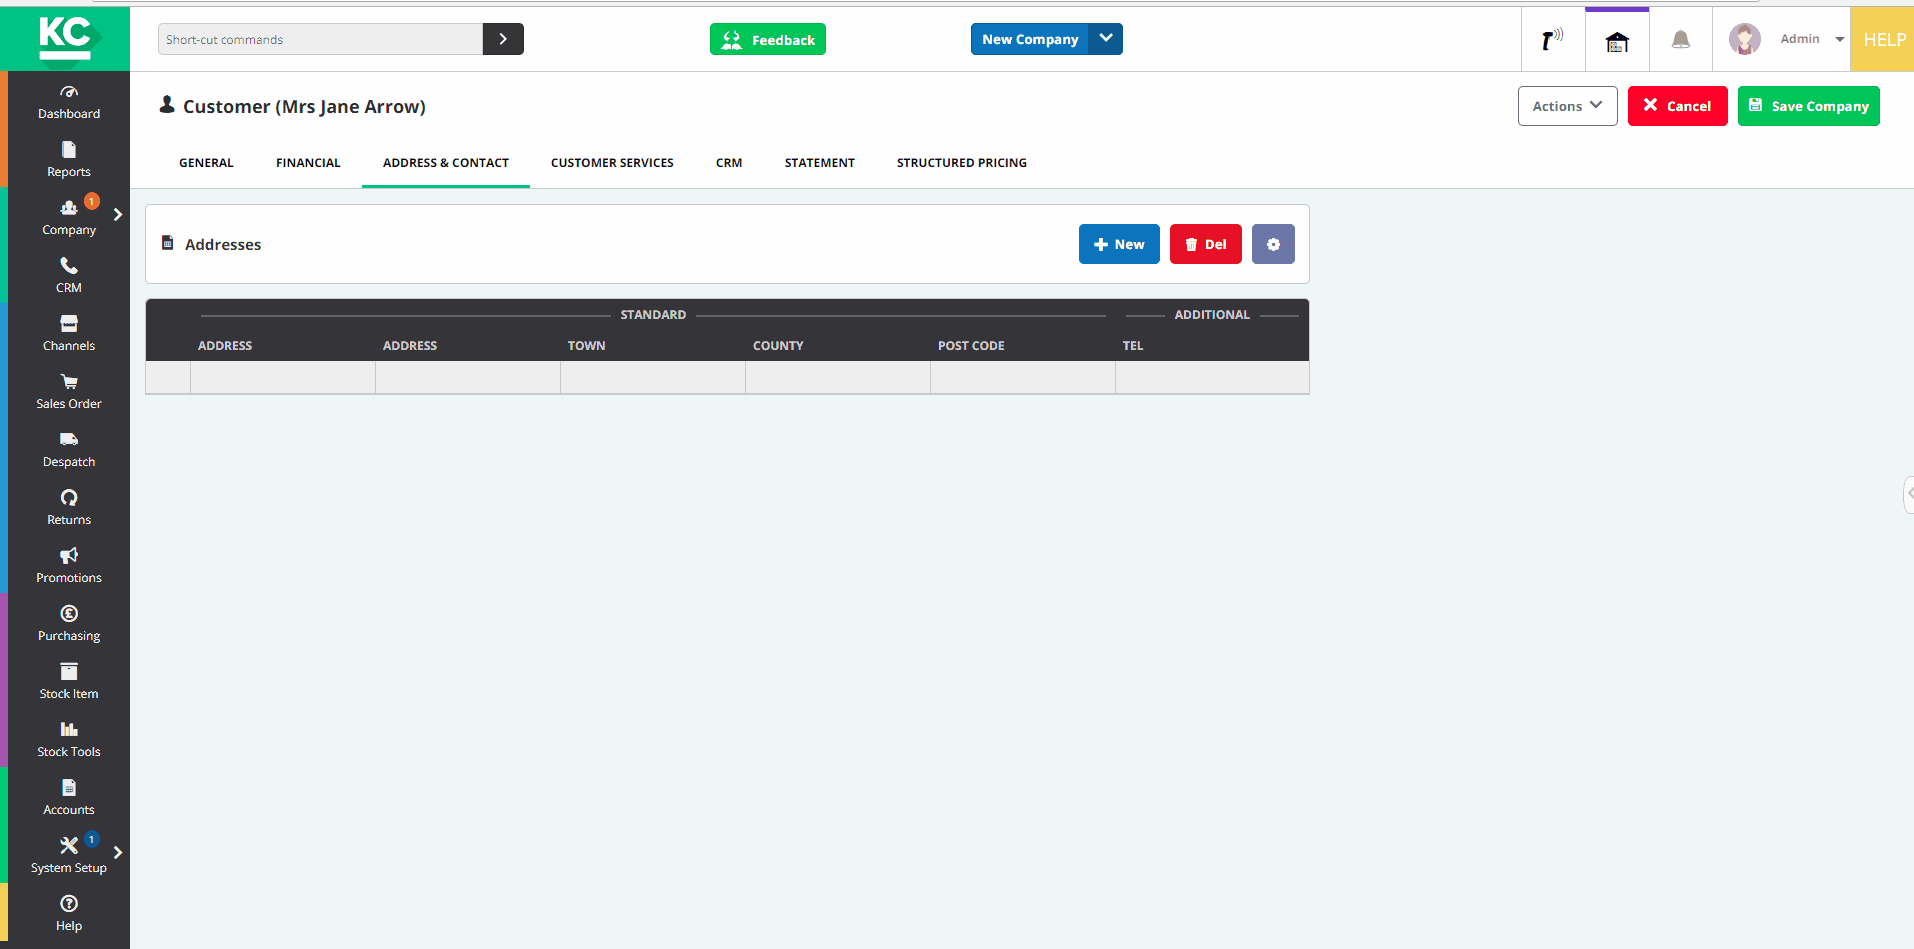
Task: Open the Accounts module
Action: [67, 795]
